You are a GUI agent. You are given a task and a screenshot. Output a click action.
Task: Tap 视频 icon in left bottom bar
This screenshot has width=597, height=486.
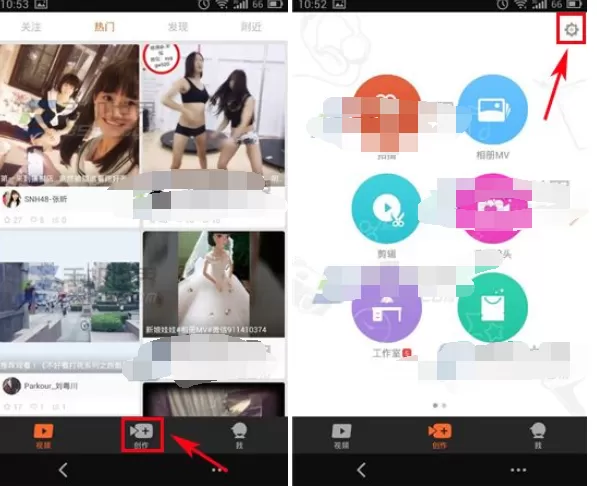[43, 435]
